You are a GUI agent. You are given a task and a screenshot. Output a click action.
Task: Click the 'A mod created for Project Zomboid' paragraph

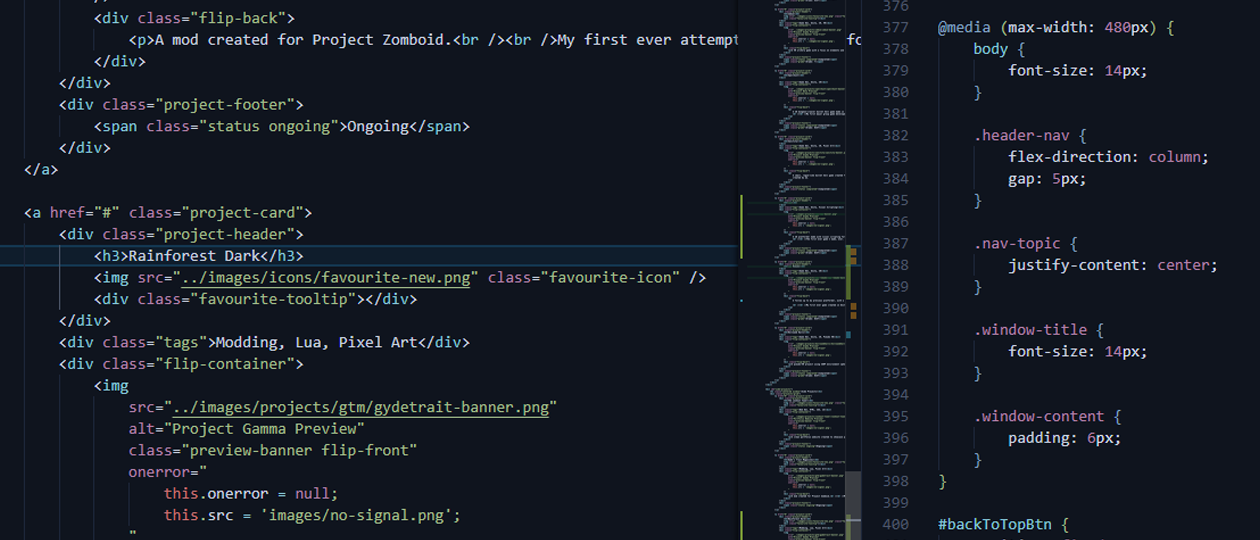pos(434,40)
